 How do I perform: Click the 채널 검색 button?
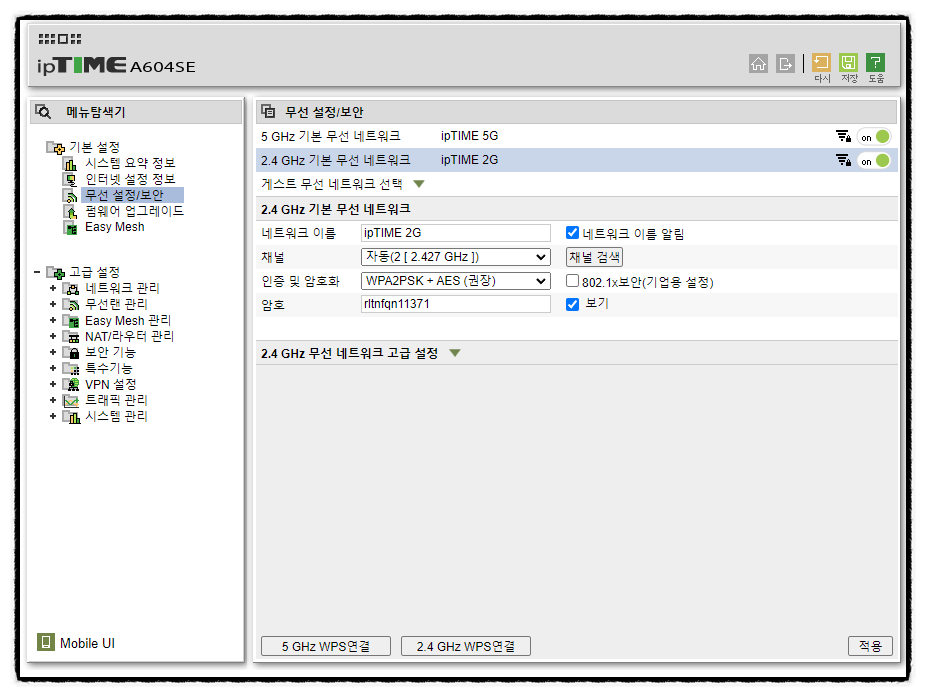pos(594,257)
